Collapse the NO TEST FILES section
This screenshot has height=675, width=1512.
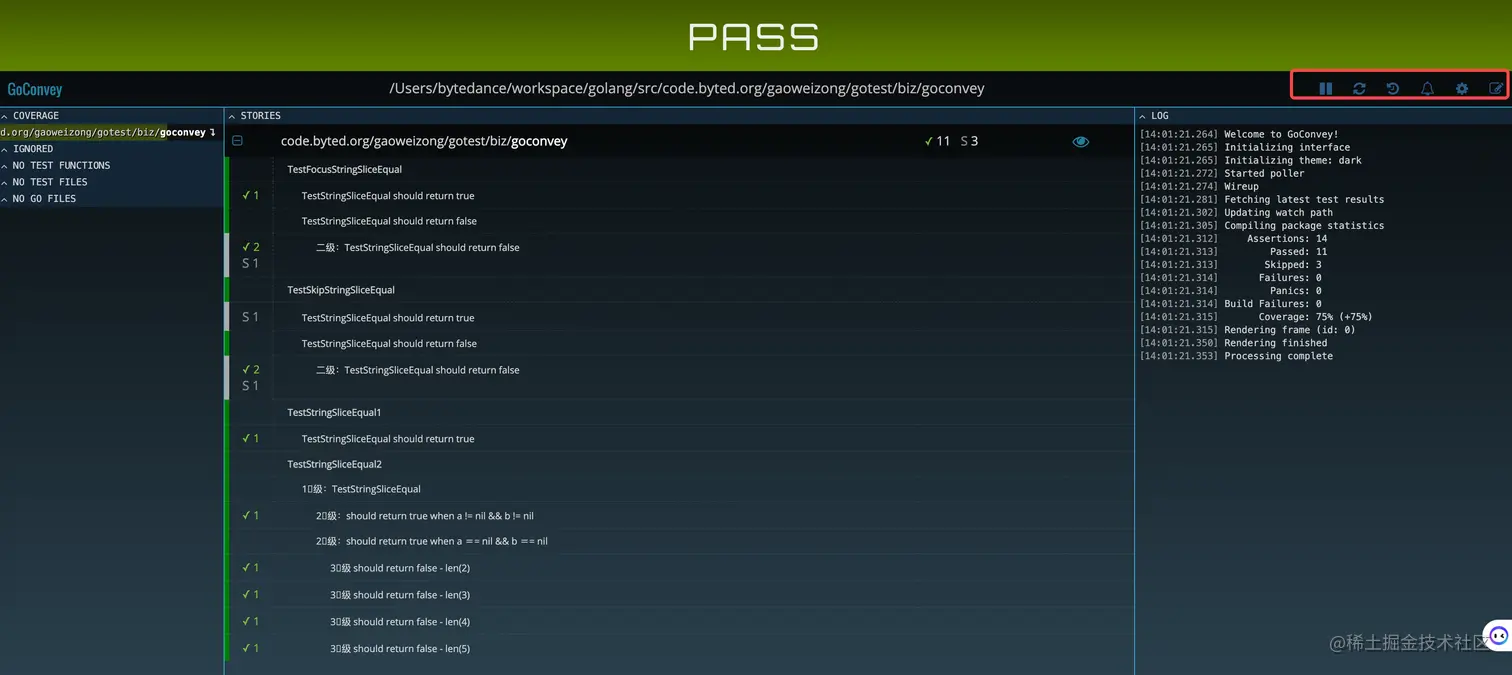[x=112, y=182]
